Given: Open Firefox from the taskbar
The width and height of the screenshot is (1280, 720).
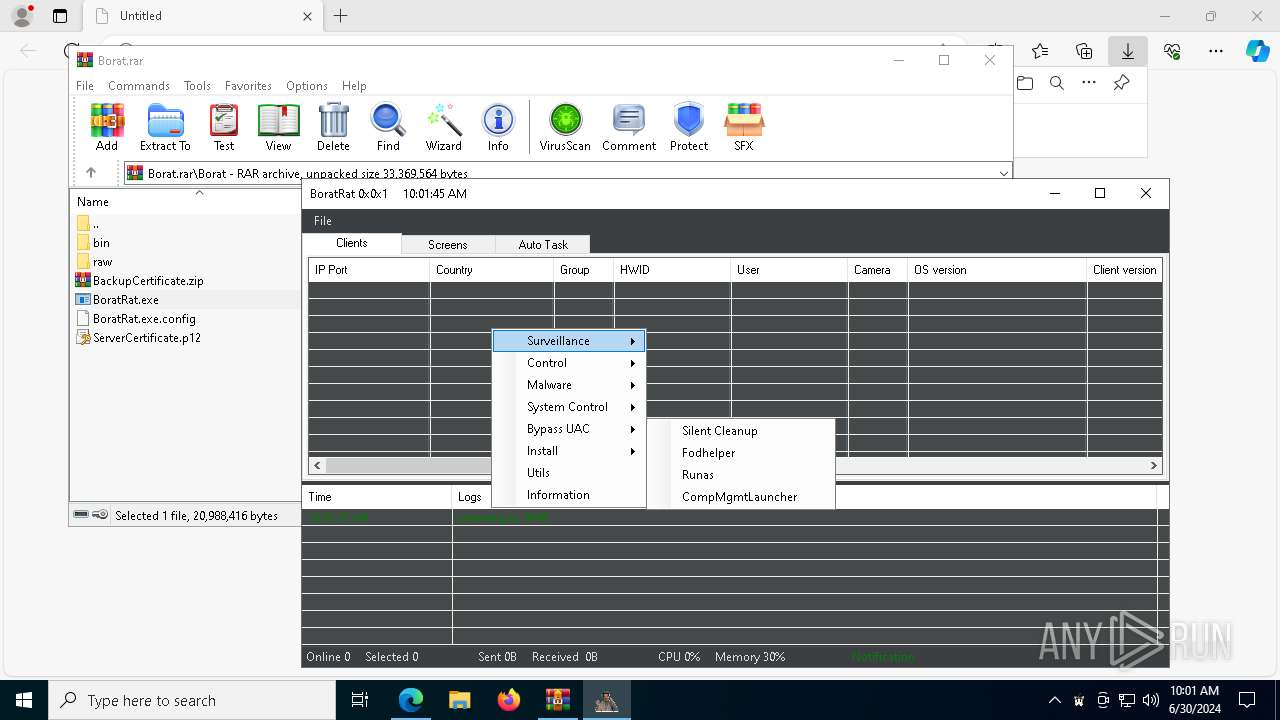Looking at the screenshot, I should coord(508,700).
